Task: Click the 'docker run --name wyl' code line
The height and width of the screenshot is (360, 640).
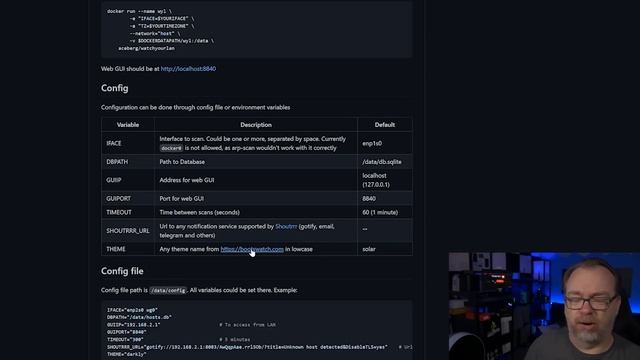Action: pyautogui.click(x=140, y=11)
